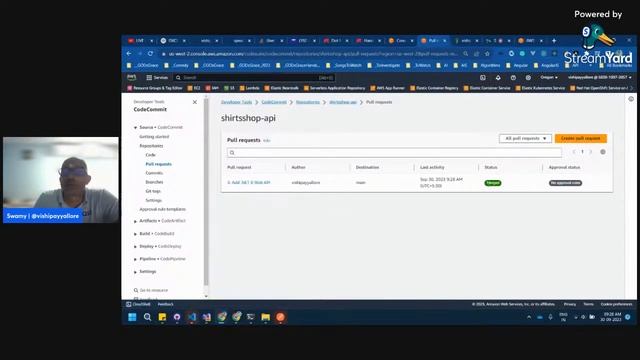Screen dimensions: 640x360
Task: Open the Pull requests Info link
Action: pyautogui.click(x=267, y=140)
